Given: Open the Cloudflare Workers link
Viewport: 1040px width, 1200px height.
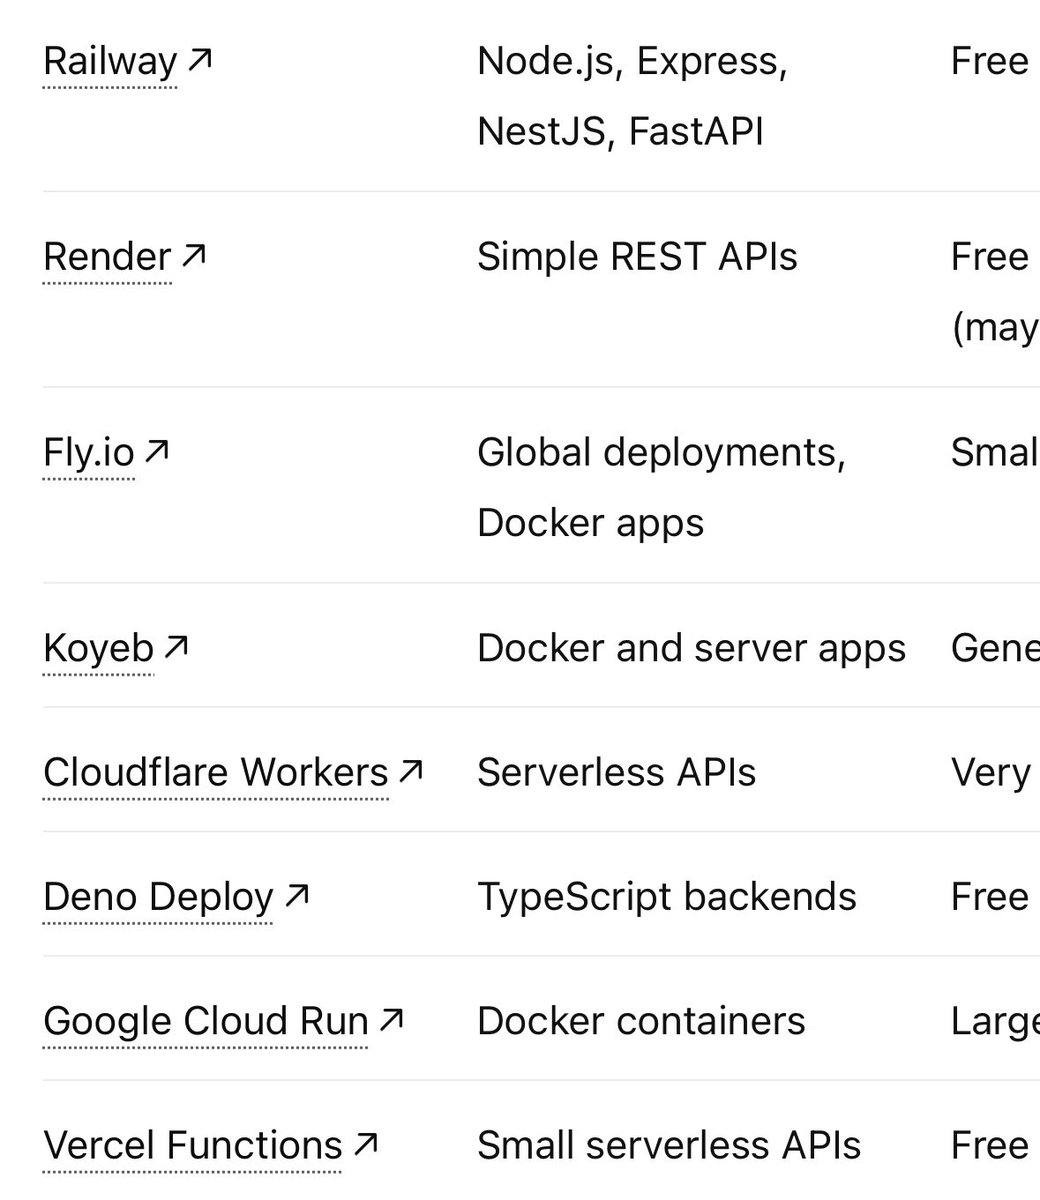Looking at the screenshot, I should [x=216, y=772].
